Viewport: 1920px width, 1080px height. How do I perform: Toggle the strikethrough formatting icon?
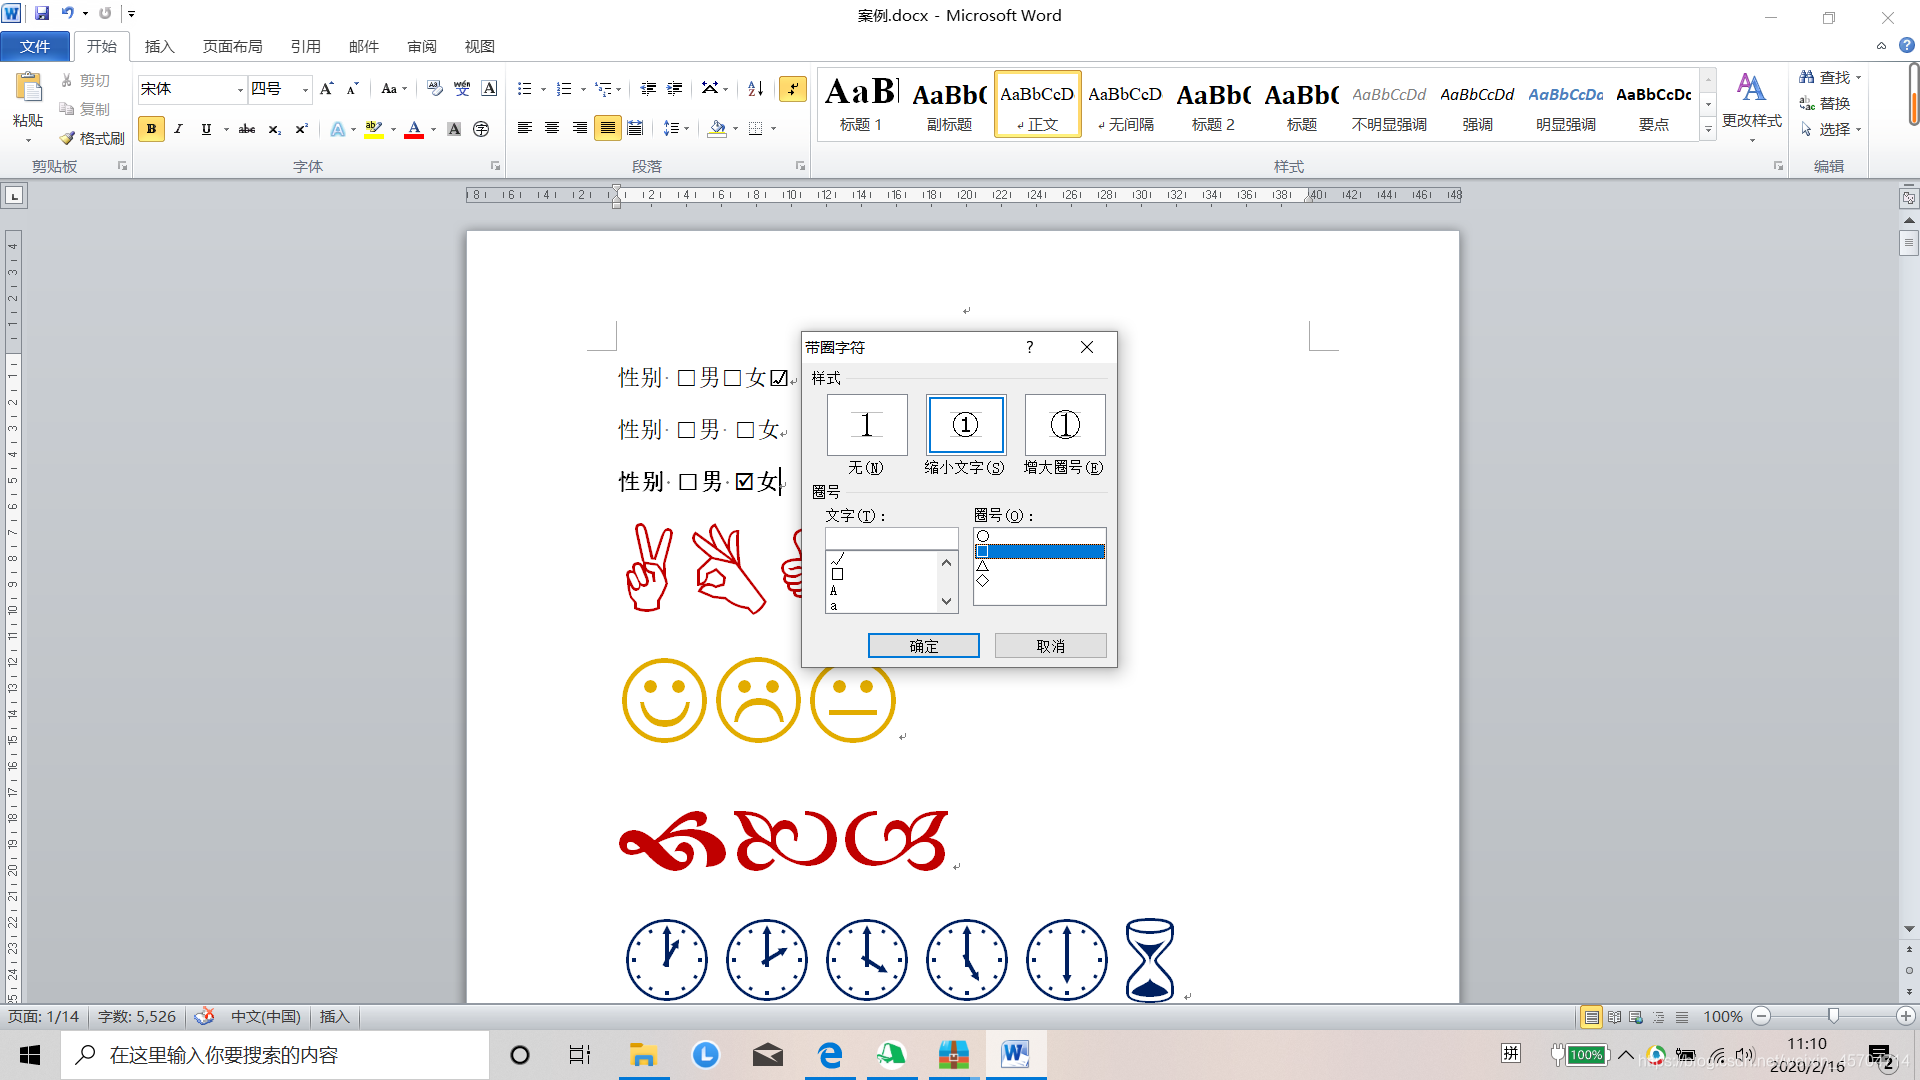(247, 129)
